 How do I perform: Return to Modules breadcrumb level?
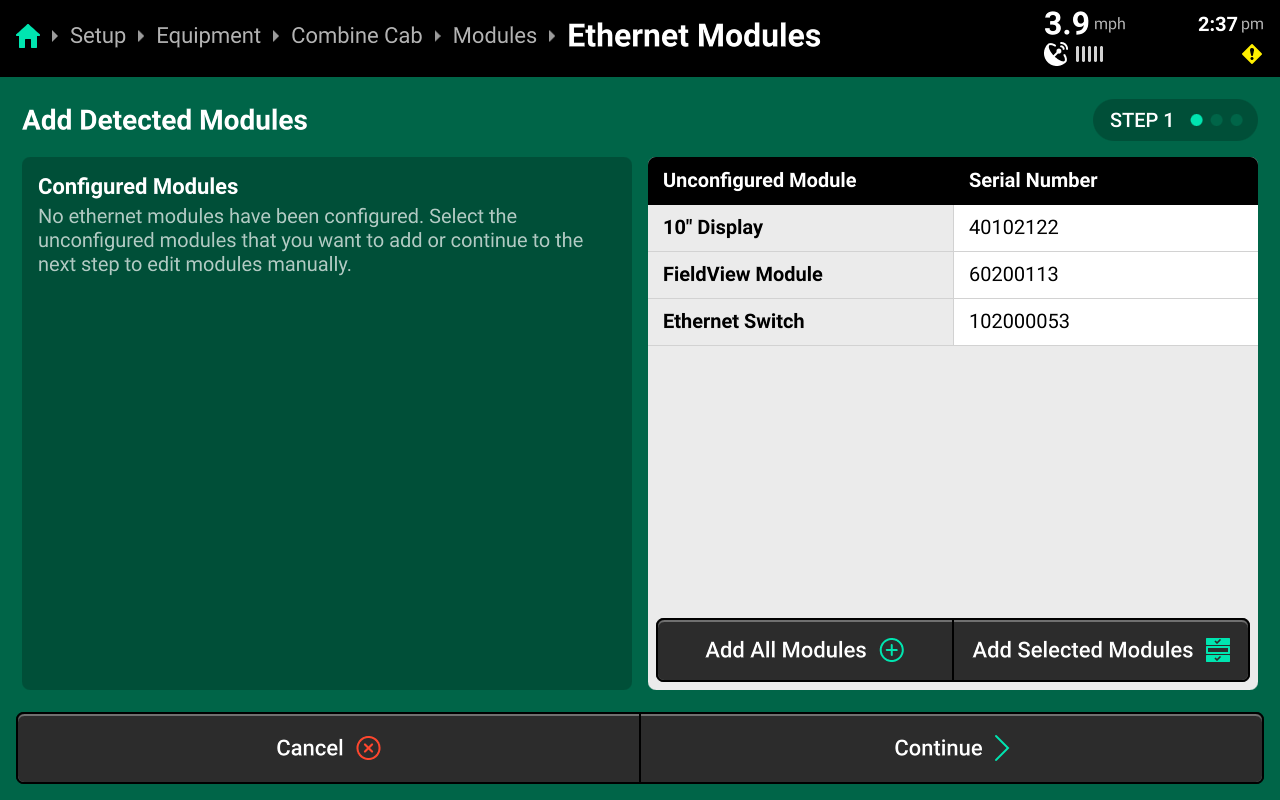click(494, 36)
